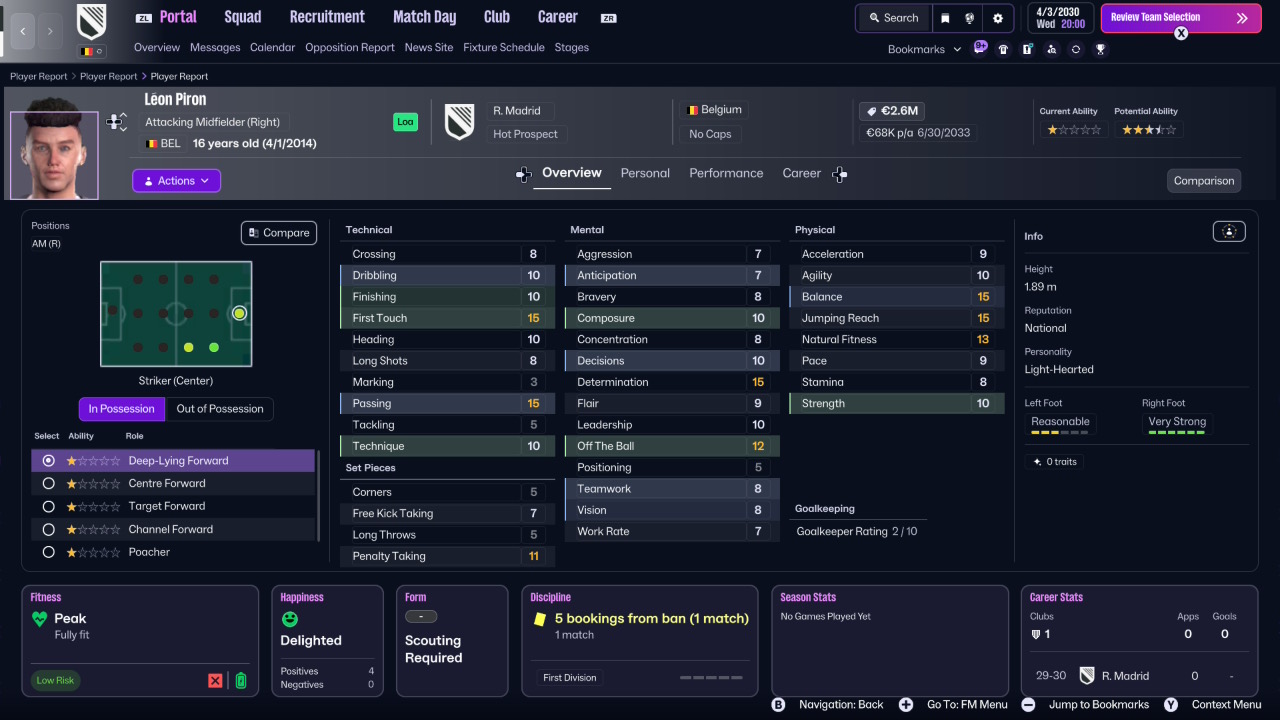
Task: Click the red X icon in Fitness panel
Action: pos(215,681)
